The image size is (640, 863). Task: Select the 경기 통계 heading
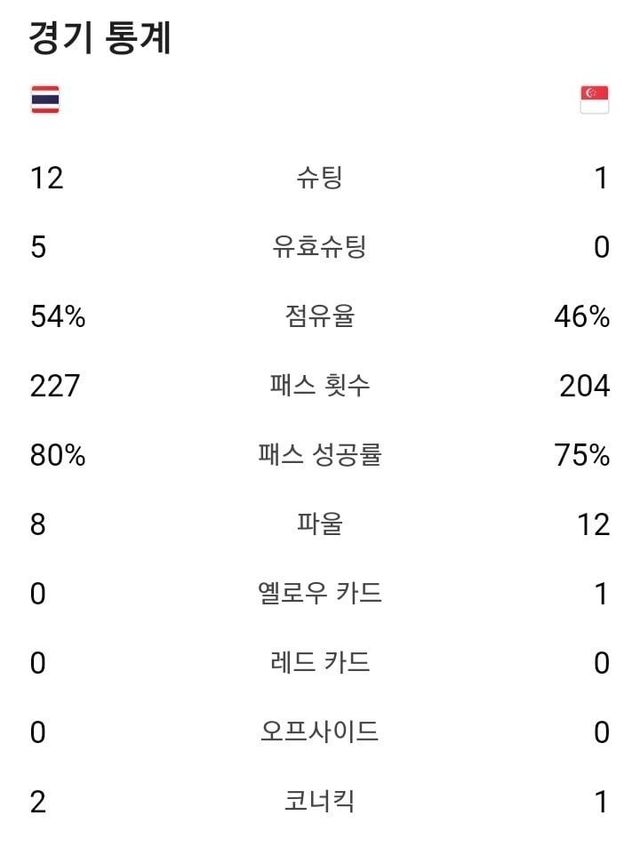(101, 38)
